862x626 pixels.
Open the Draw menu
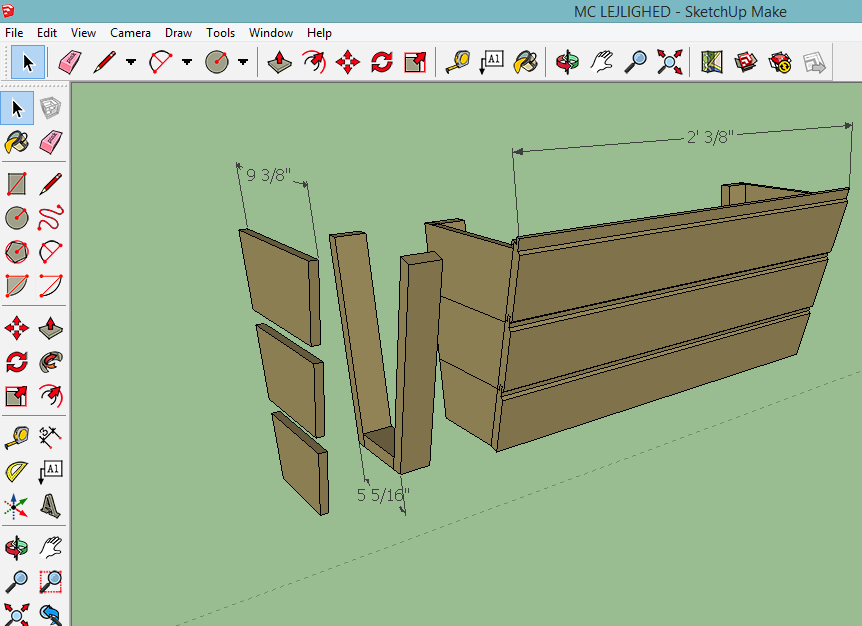pyautogui.click(x=178, y=33)
